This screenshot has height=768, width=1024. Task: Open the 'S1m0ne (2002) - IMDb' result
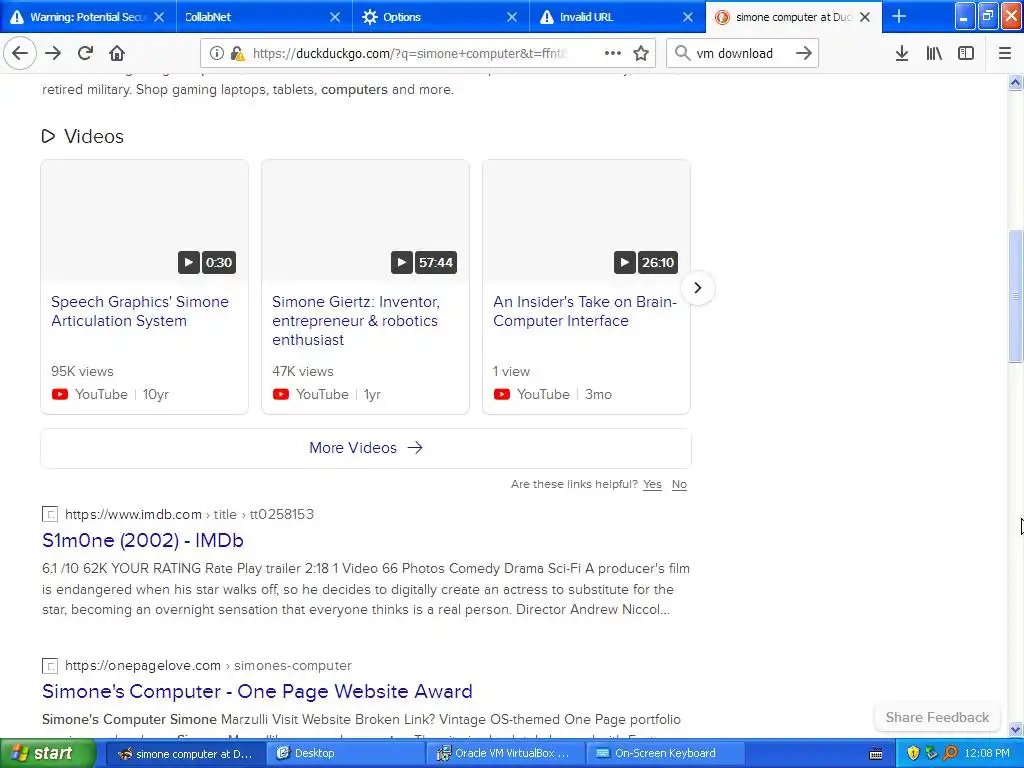click(142, 541)
